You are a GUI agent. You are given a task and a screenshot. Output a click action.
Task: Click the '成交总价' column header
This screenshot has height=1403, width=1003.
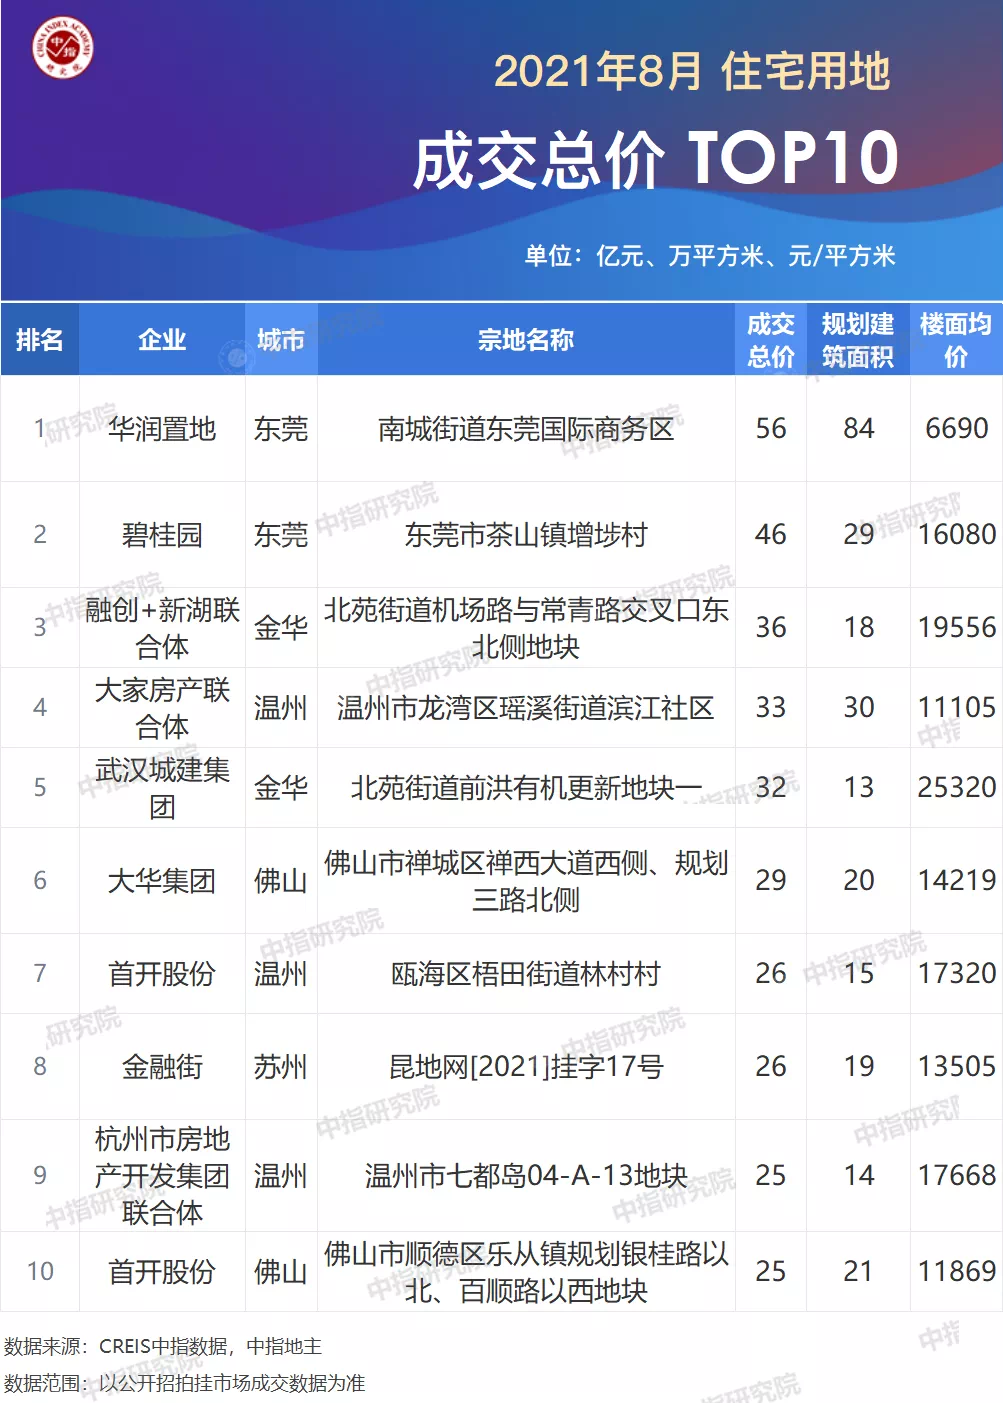point(771,340)
